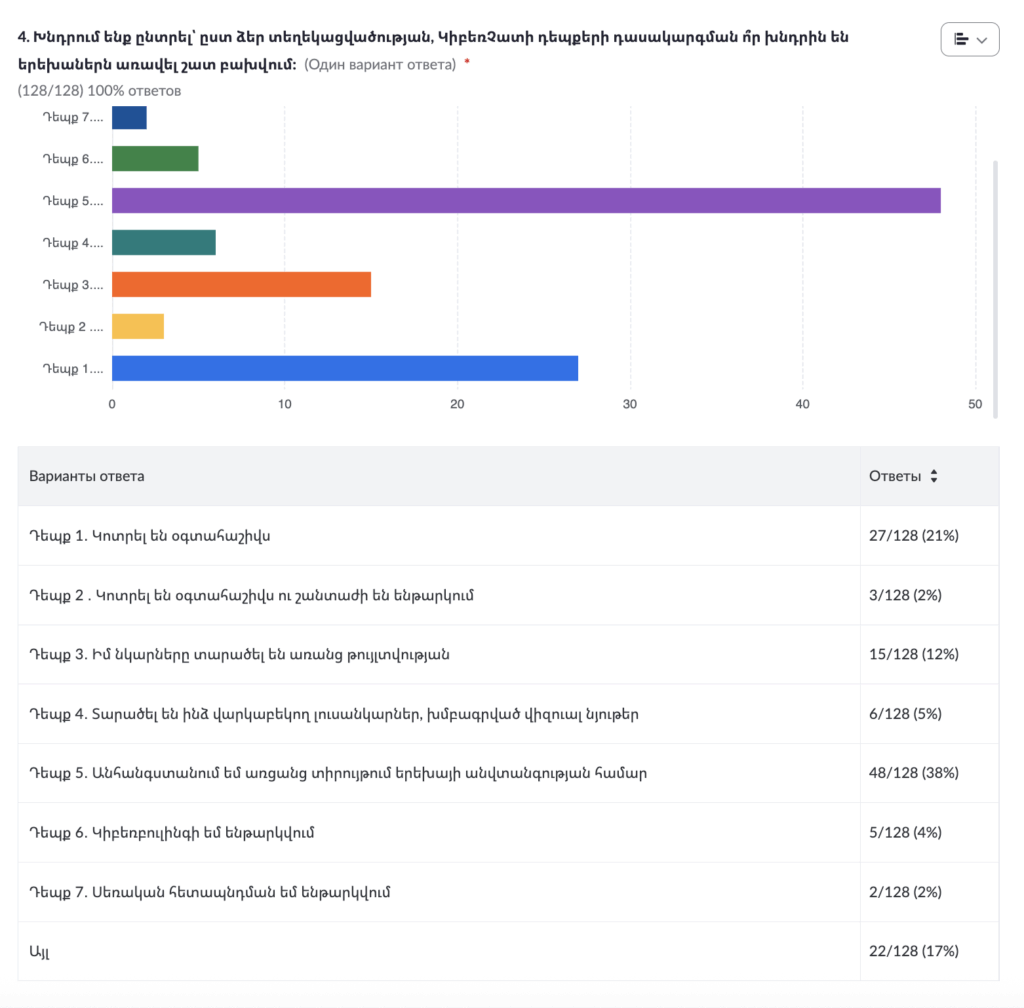The width and height of the screenshot is (1024, 1008).
Task: Select the green Դեպք 6 bar
Action: tap(155, 158)
